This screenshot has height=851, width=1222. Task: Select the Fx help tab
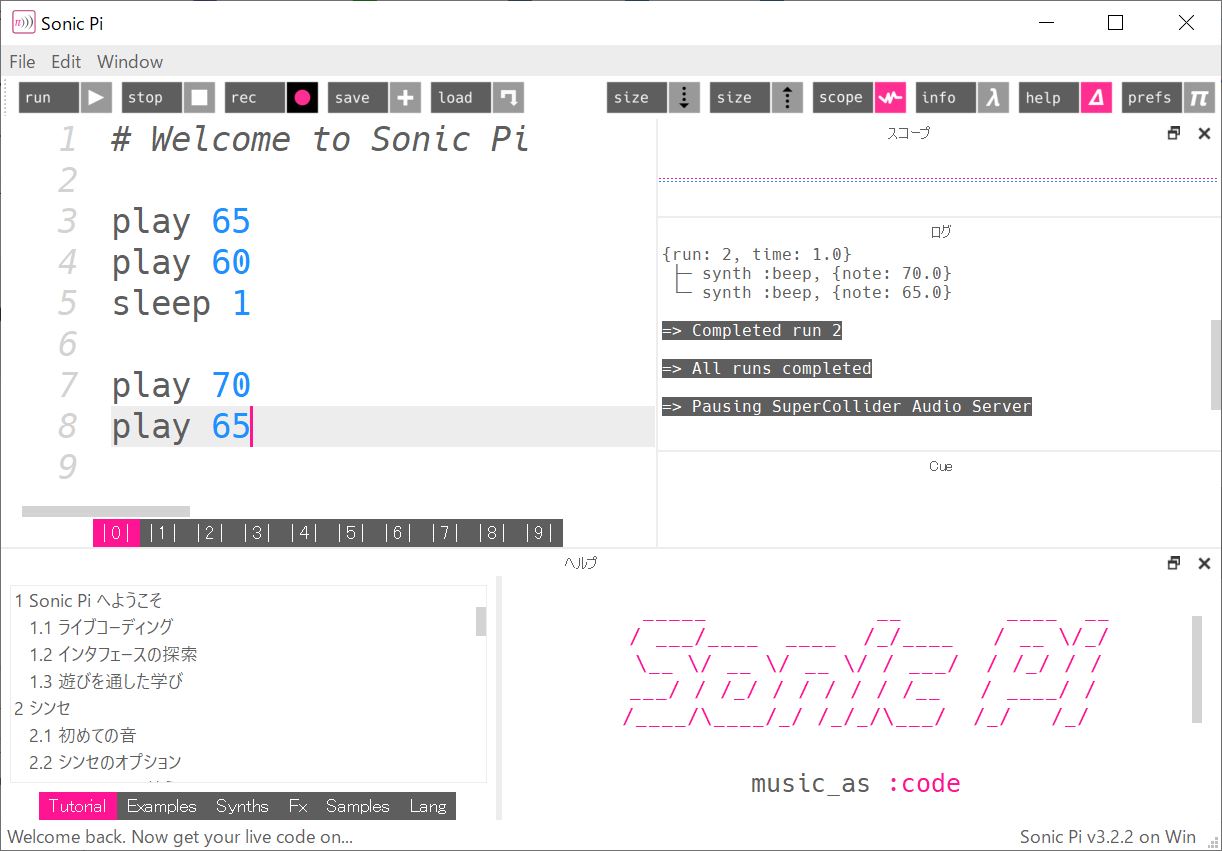(298, 806)
